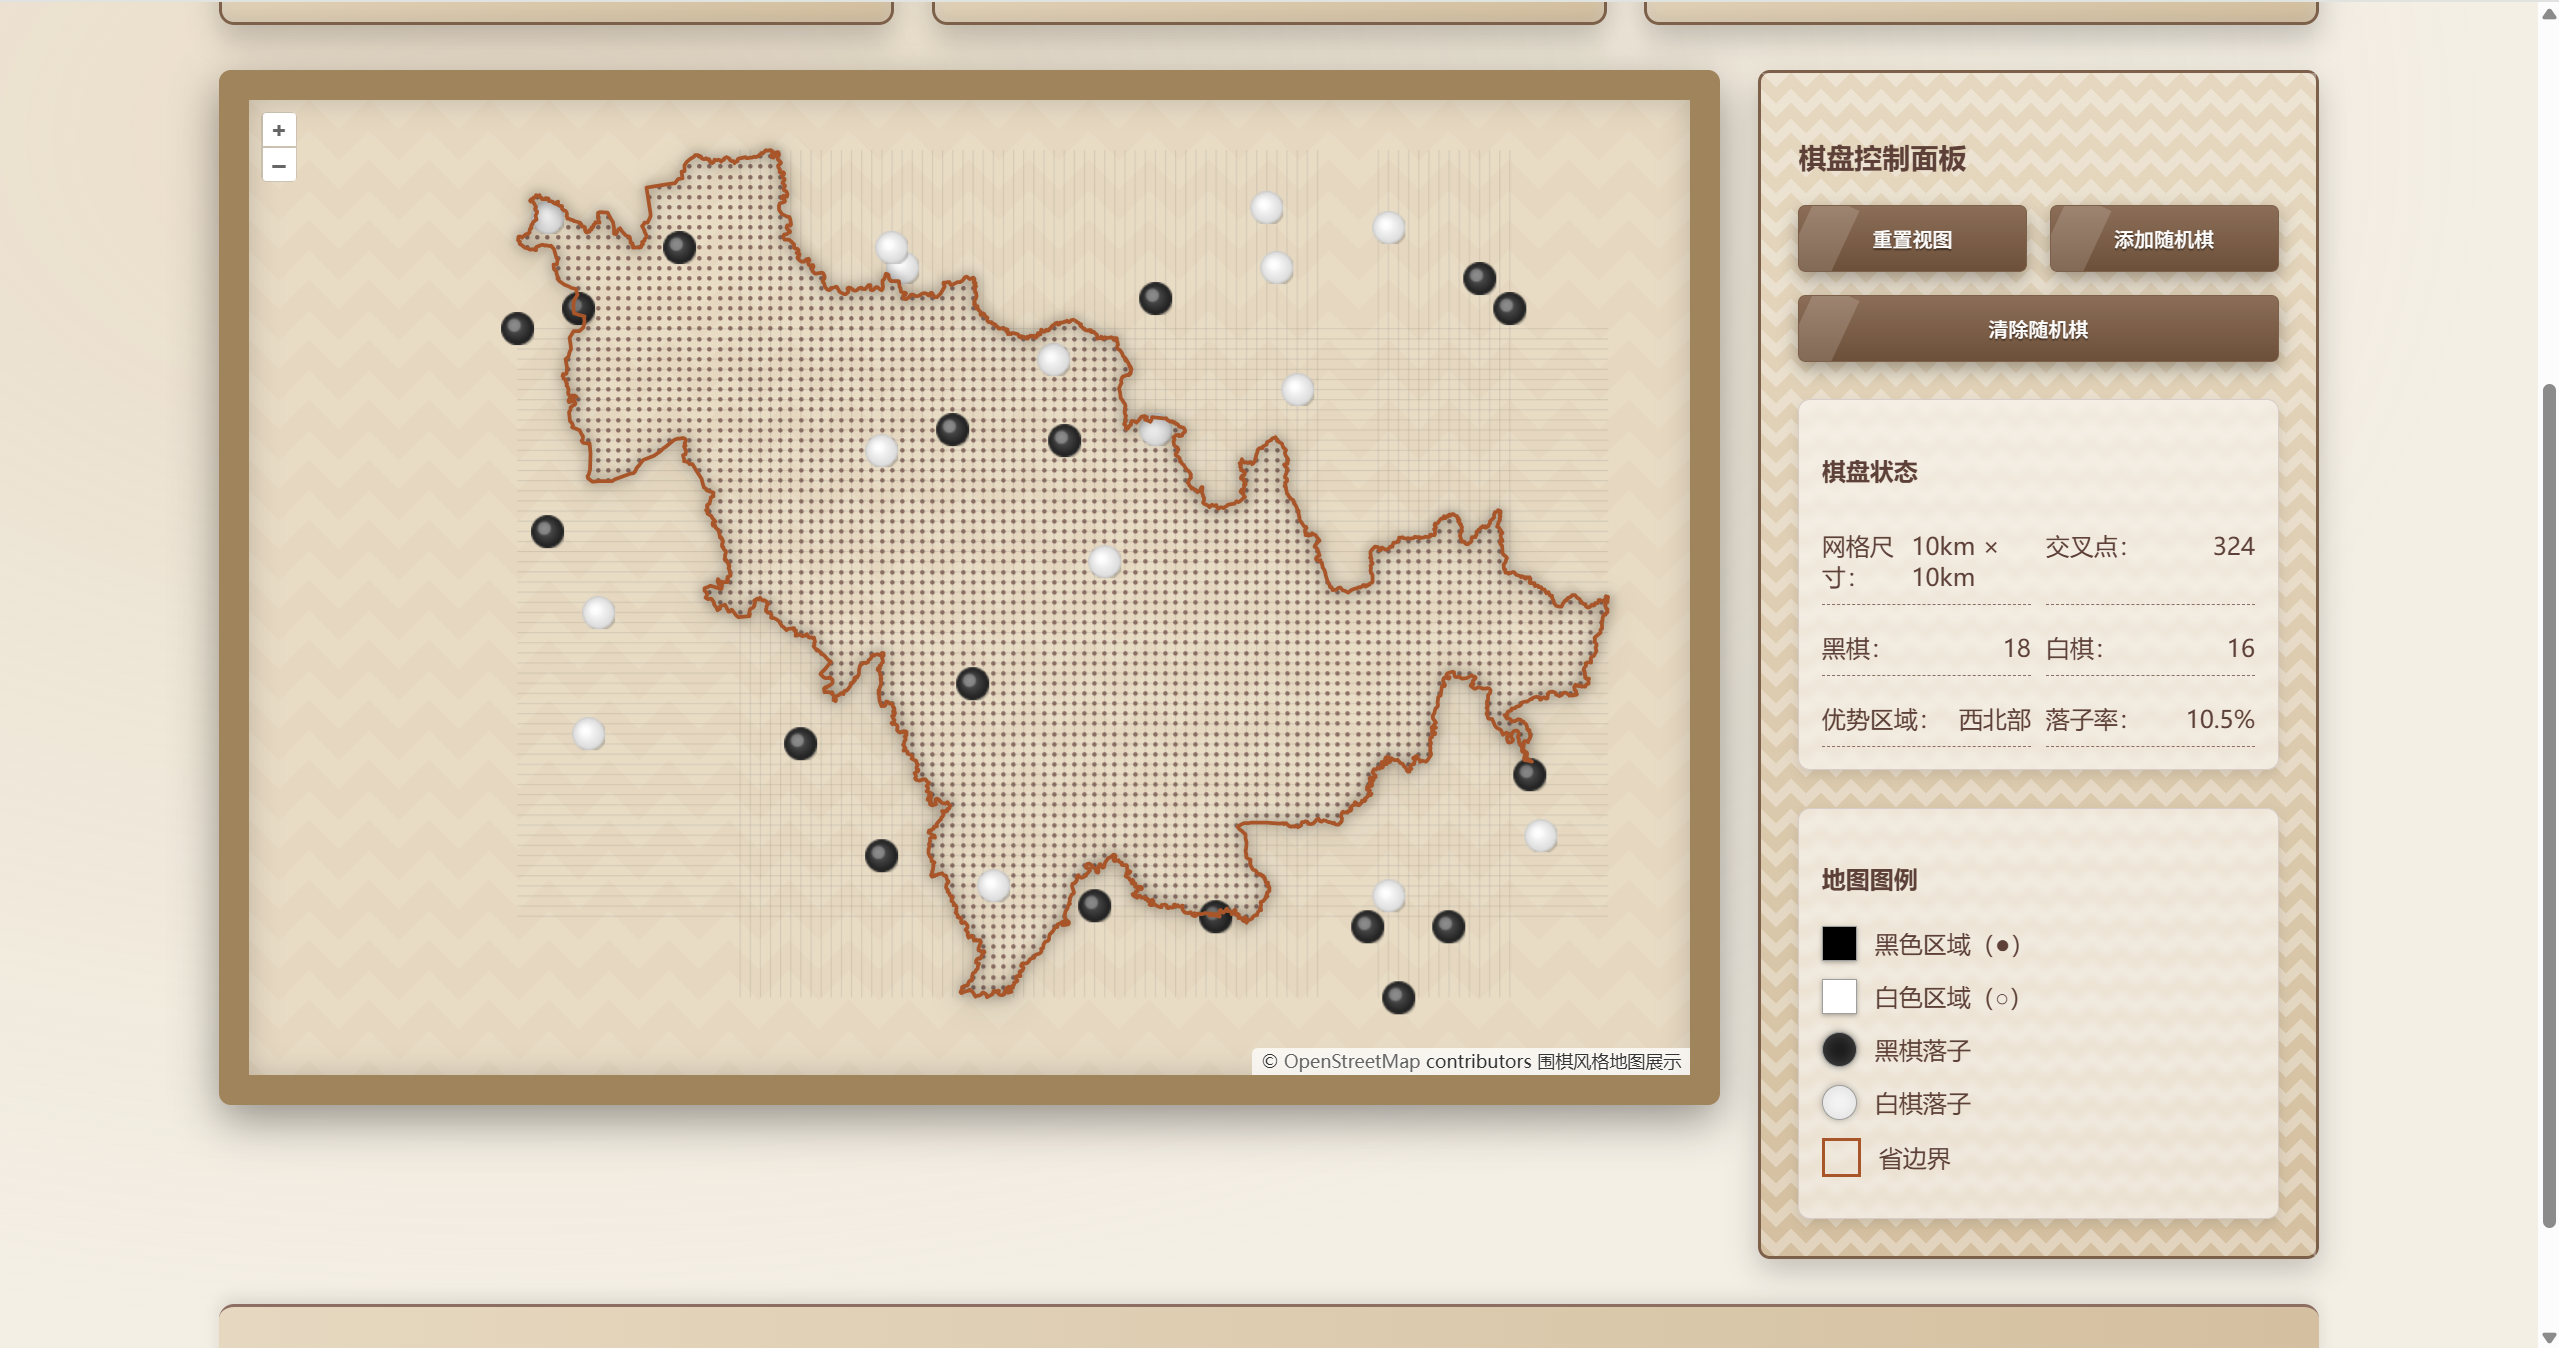Open the OpenStreetMap attribution link
Image resolution: width=2559 pixels, height=1348 pixels.
[1350, 1061]
